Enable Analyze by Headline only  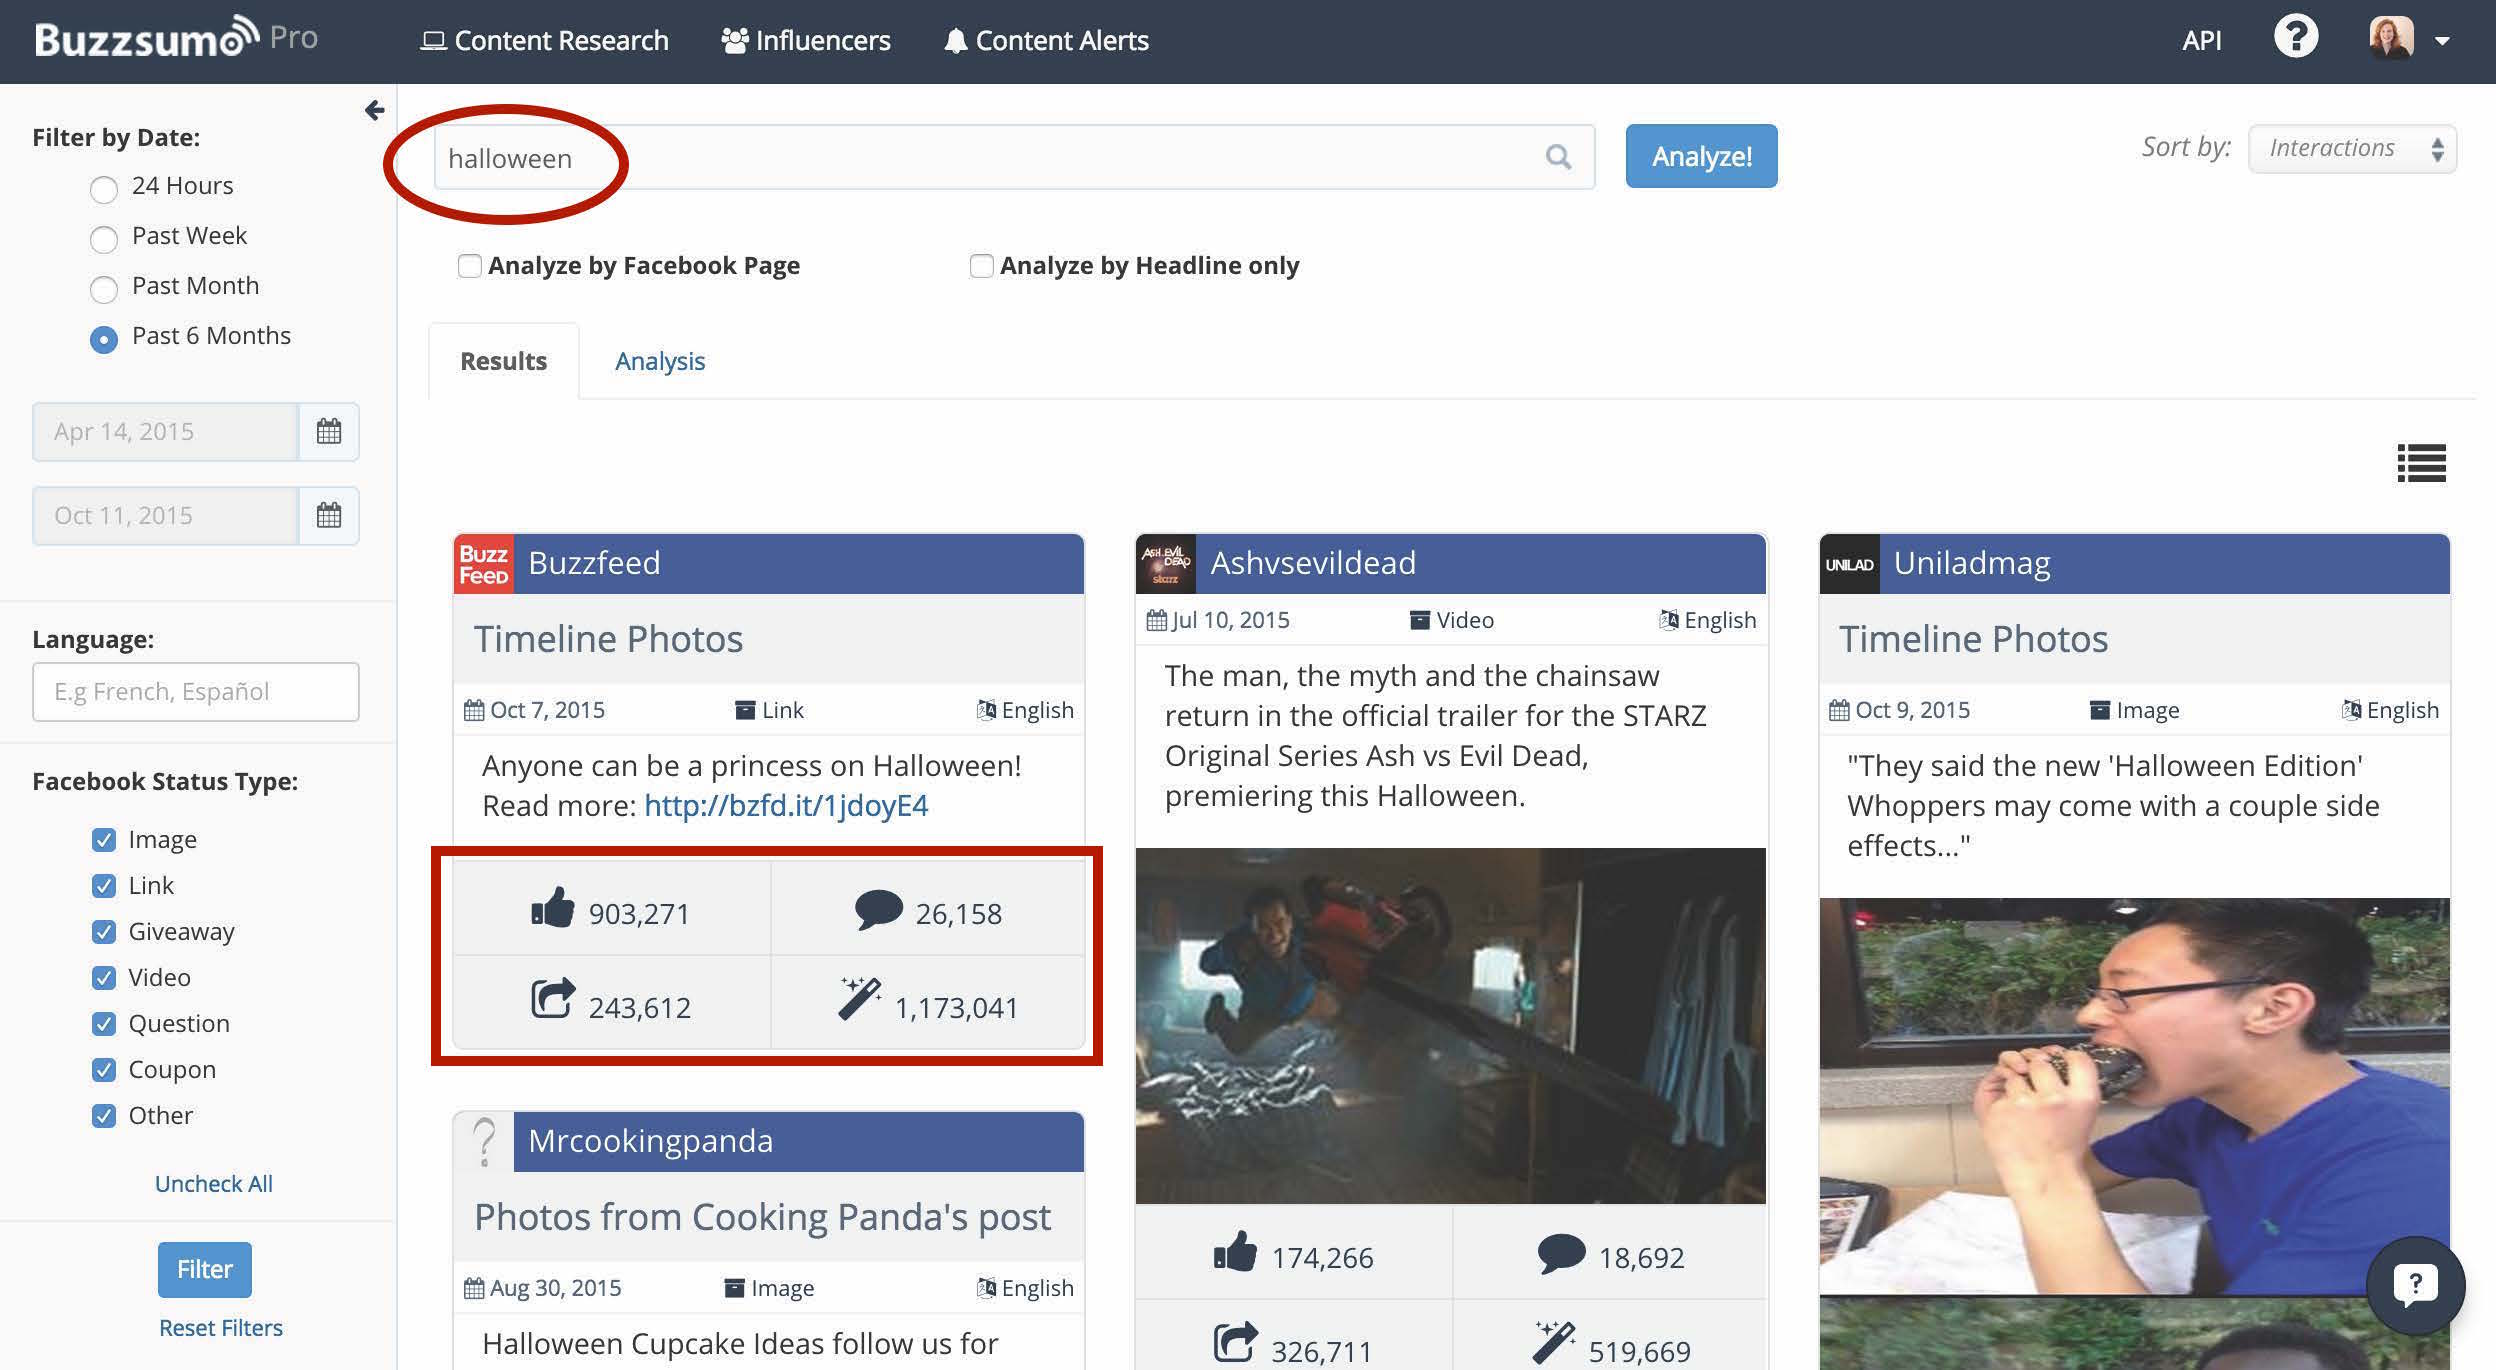[x=981, y=266]
